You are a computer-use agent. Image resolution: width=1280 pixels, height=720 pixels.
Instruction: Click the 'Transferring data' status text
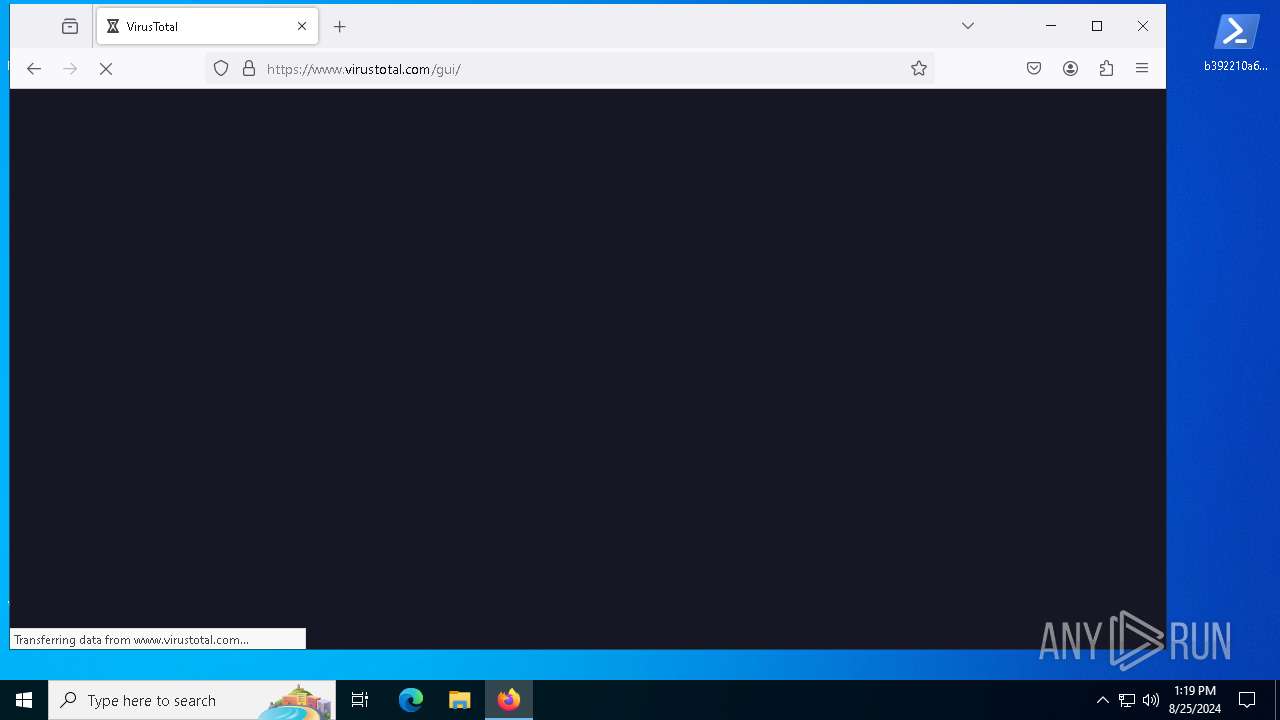[131, 640]
